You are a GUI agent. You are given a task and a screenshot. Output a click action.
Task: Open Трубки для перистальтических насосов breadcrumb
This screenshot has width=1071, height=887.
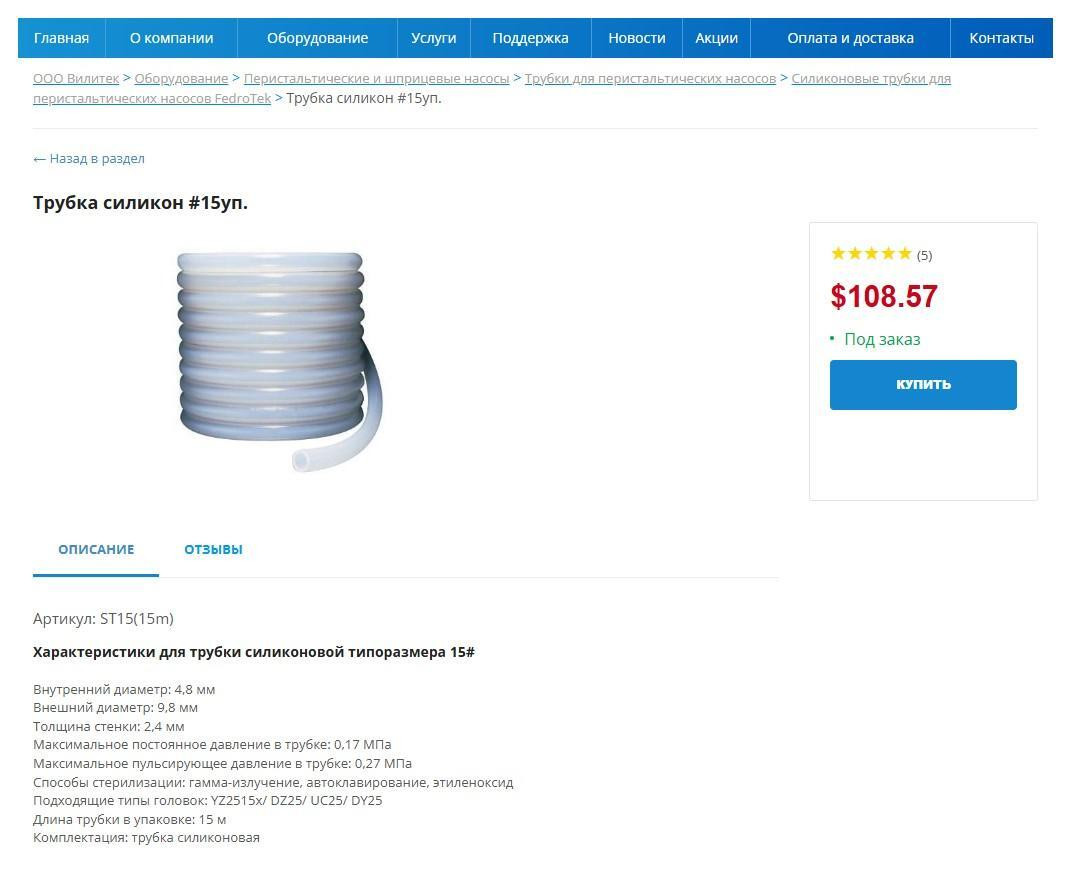[x=650, y=79]
